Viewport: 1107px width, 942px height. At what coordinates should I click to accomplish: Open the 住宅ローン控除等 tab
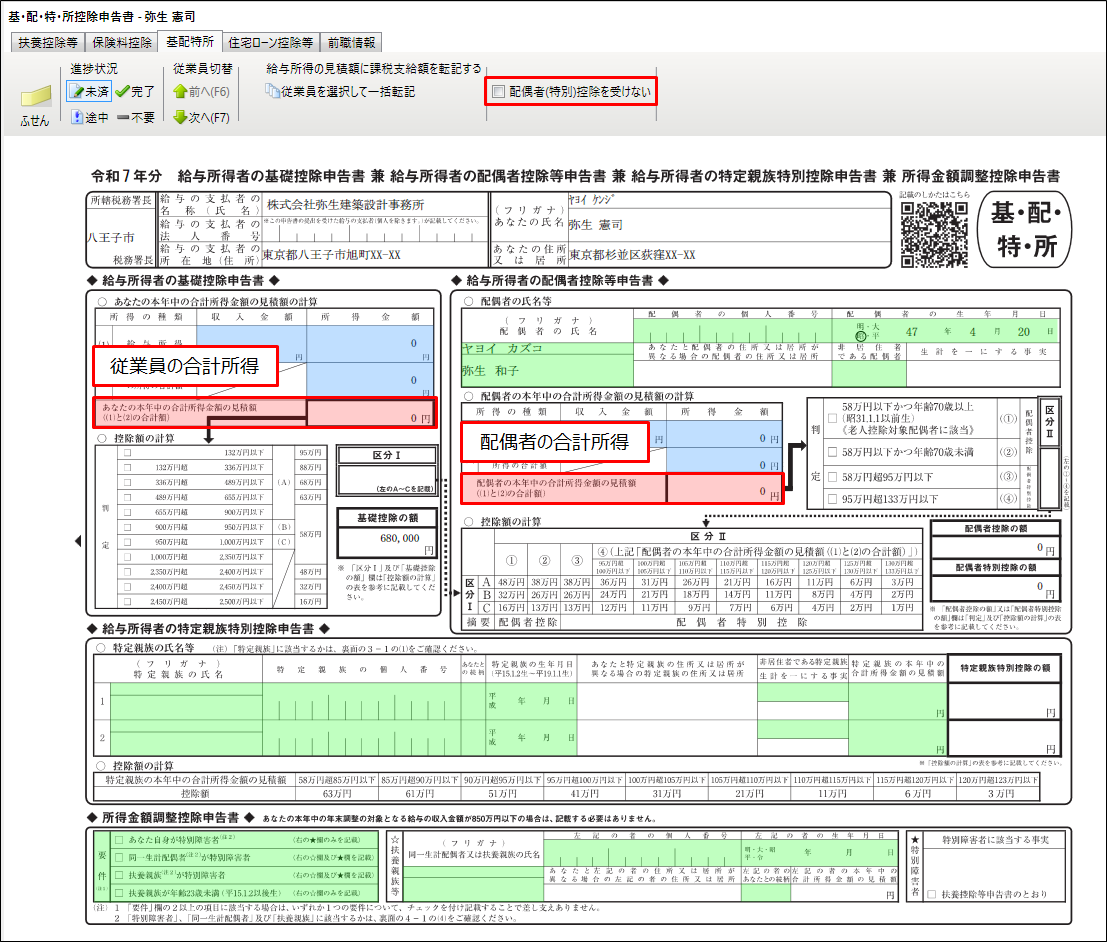tap(269, 43)
